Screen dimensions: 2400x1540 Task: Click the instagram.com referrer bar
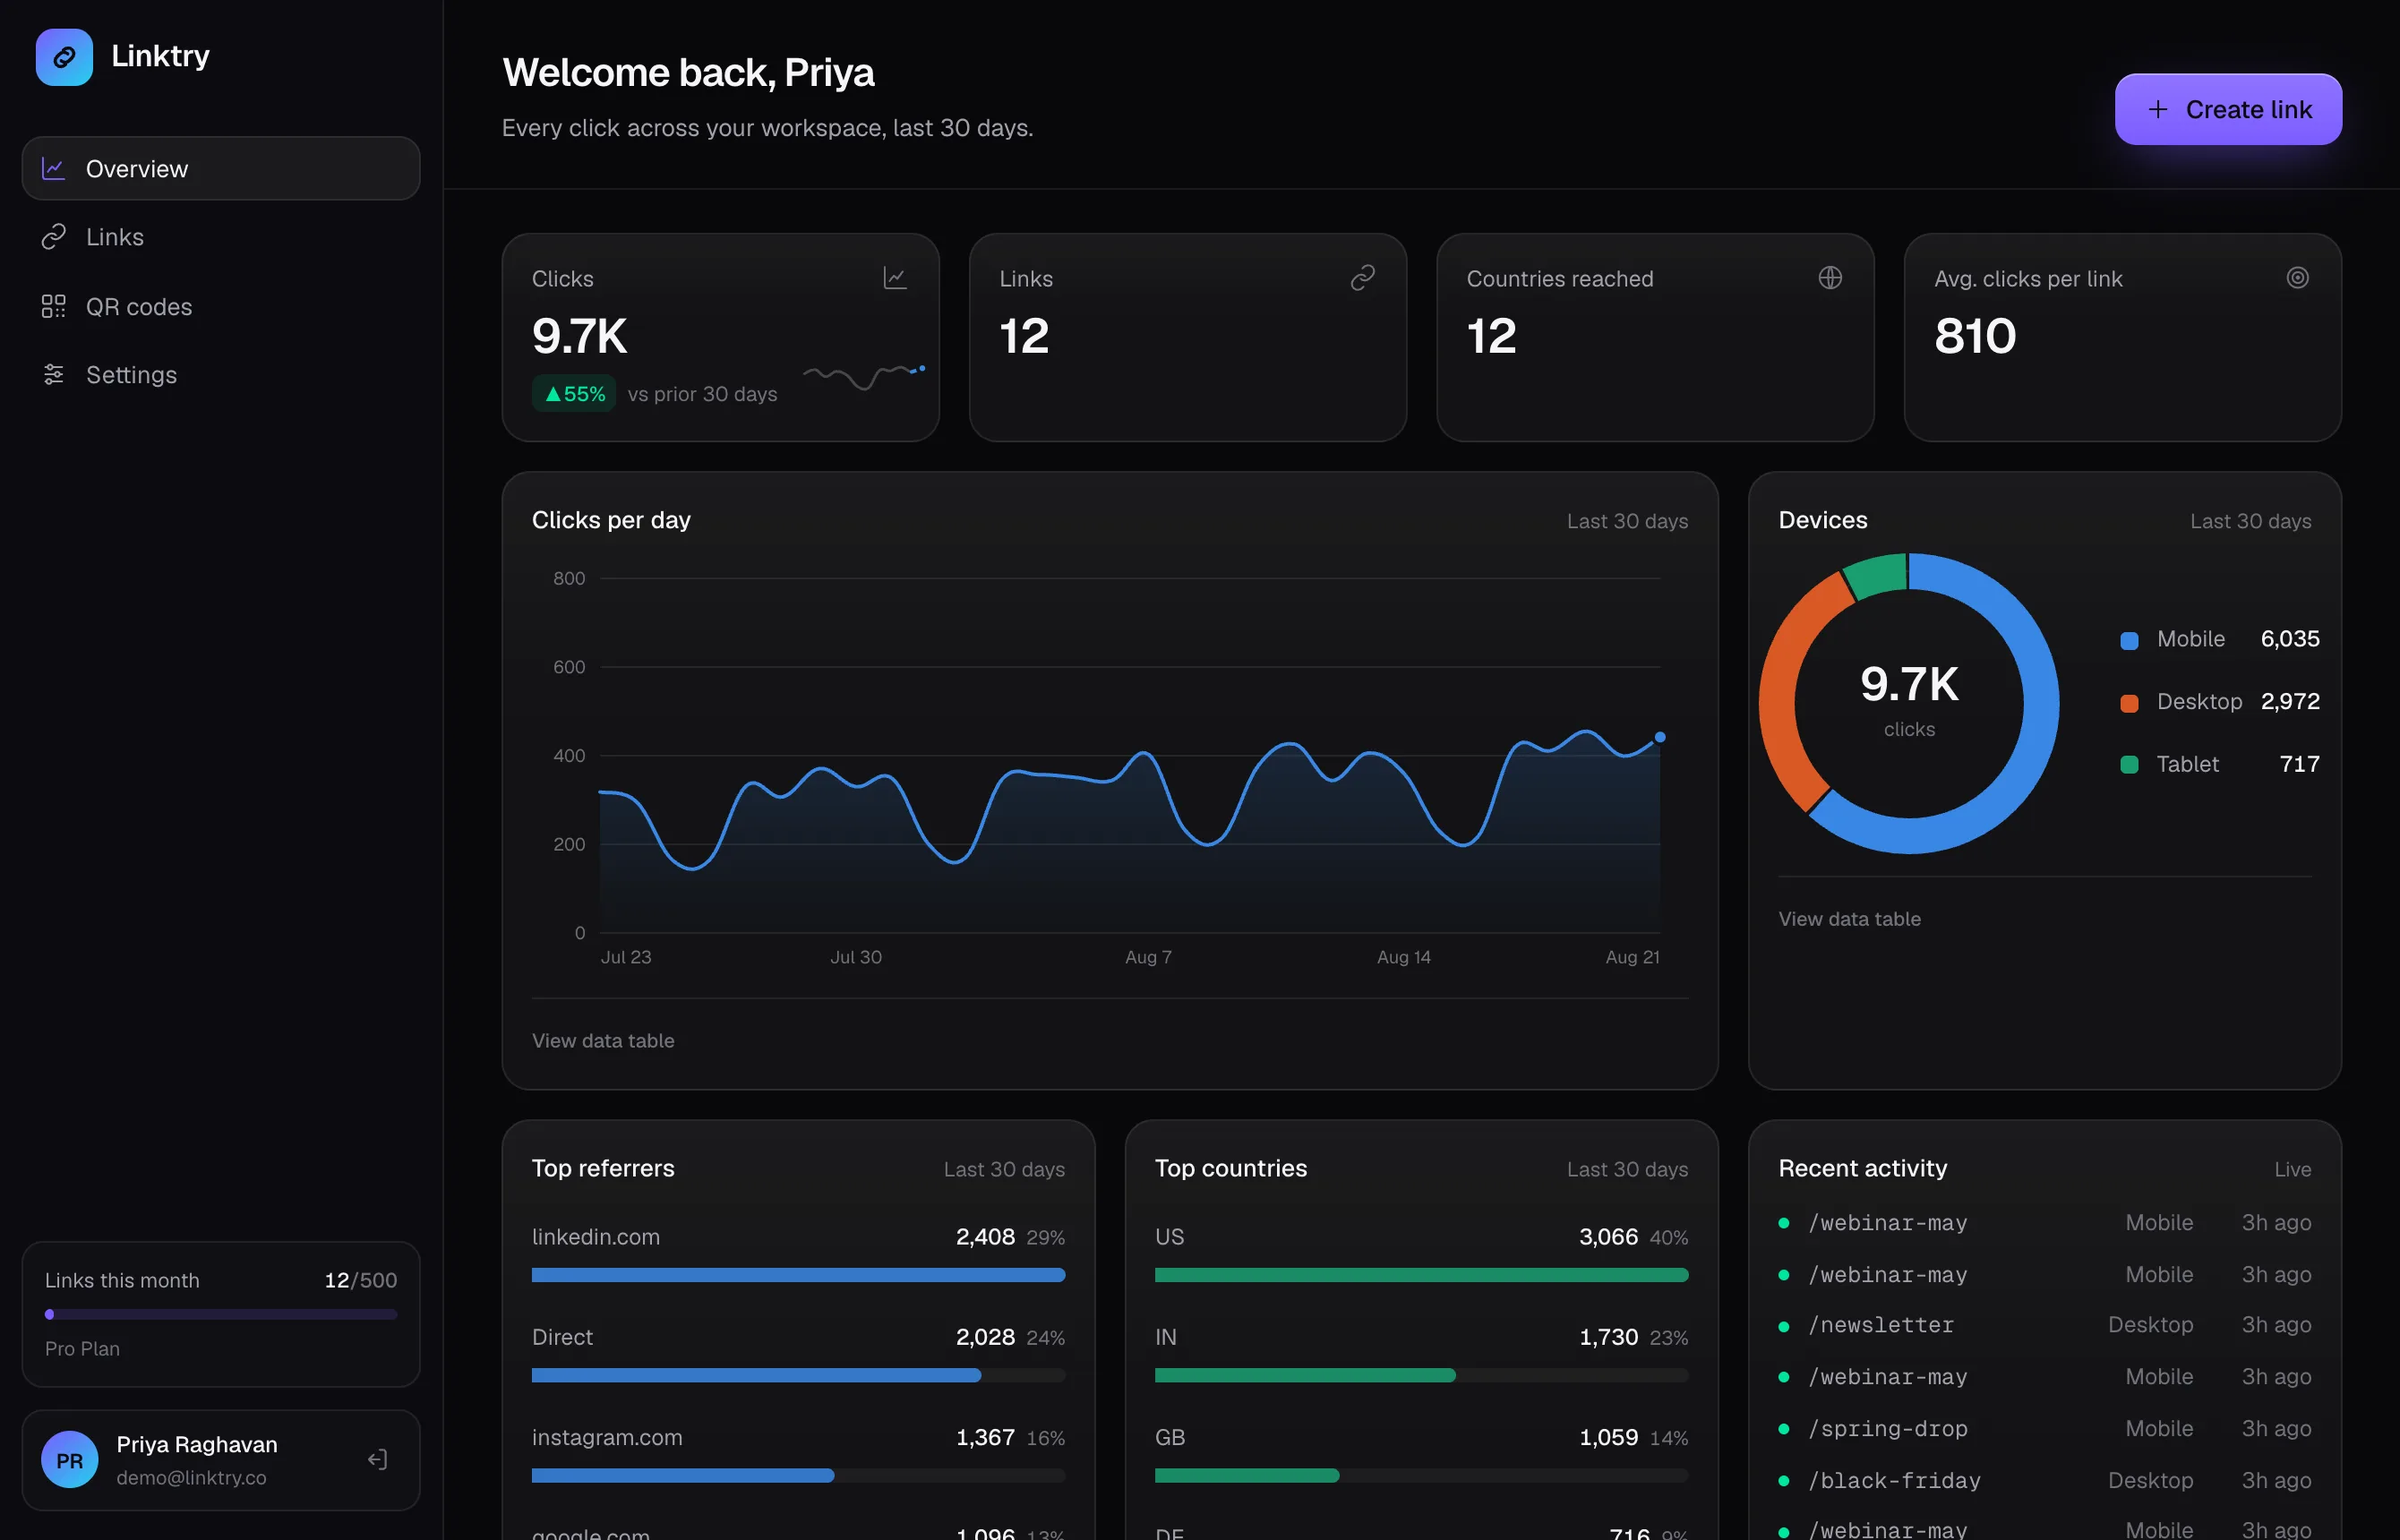(798, 1475)
